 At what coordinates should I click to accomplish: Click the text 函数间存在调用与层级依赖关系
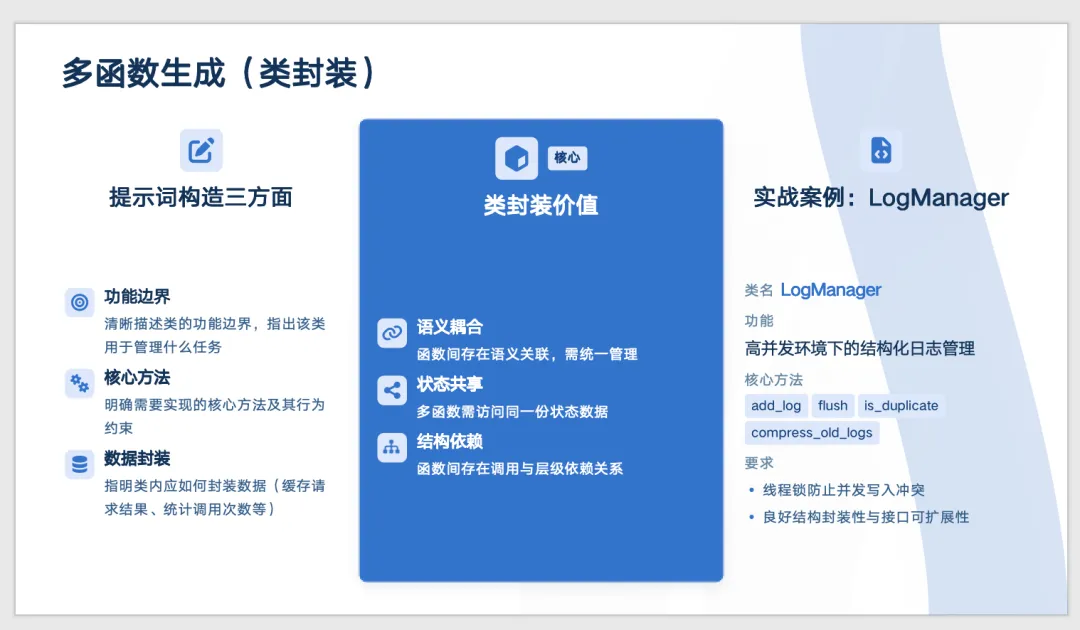pos(520,469)
